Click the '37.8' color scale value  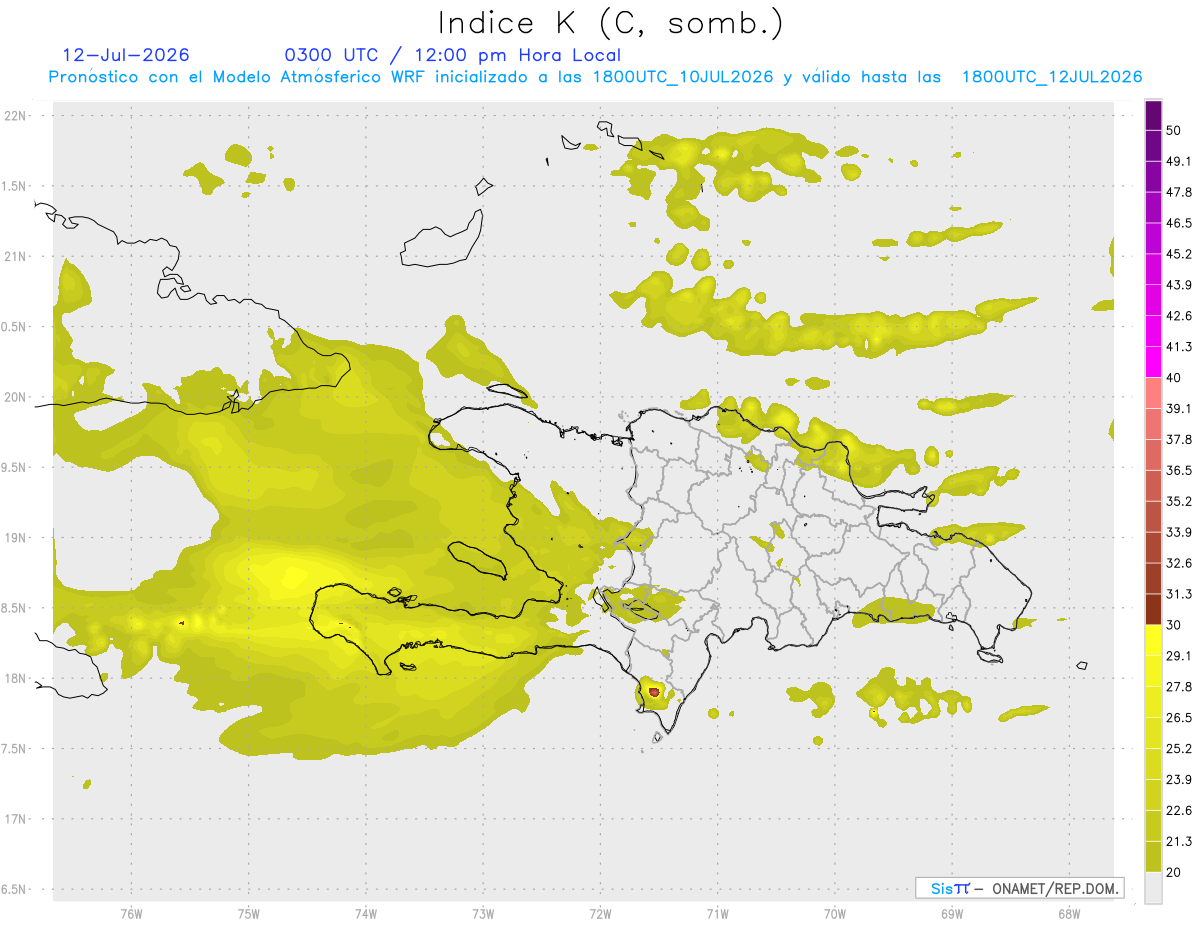pos(1178,440)
